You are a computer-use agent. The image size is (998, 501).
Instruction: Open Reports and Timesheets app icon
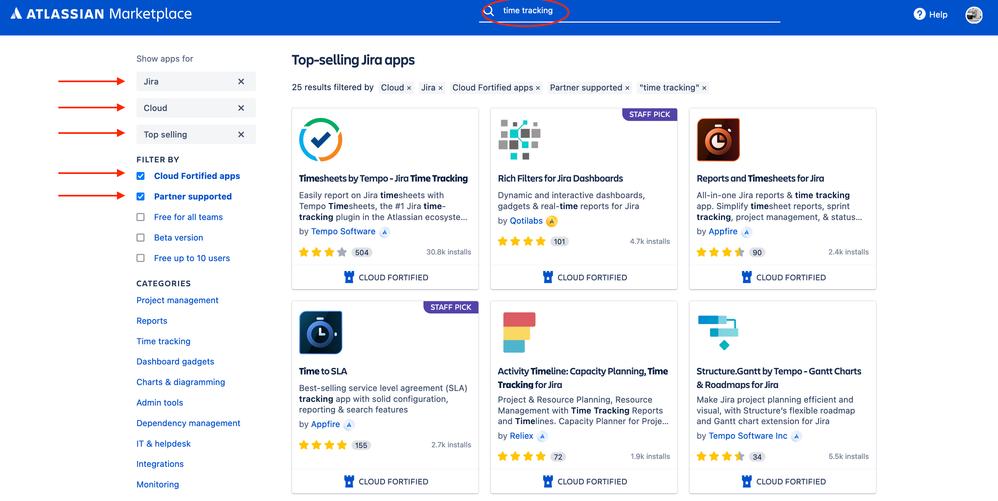click(718, 139)
